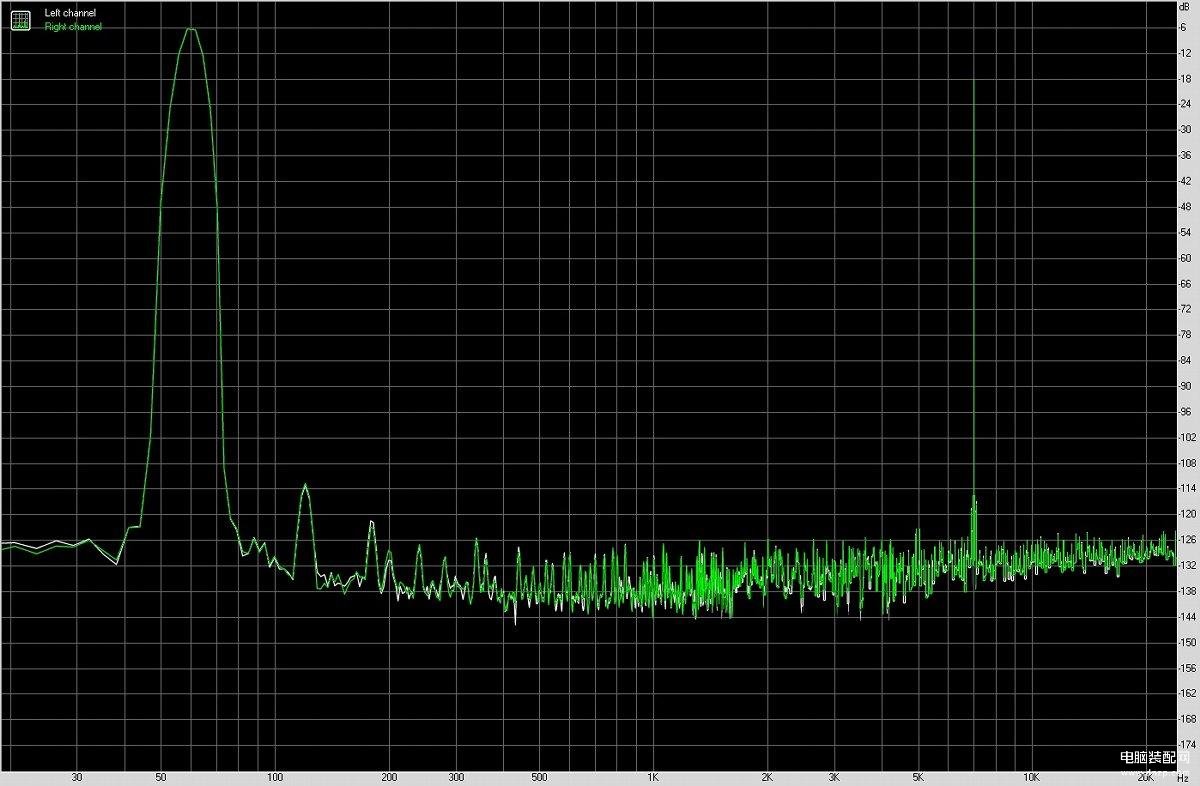The image size is (1200, 786).
Task: Click the "500" frequency axis label
Action: click(x=539, y=777)
